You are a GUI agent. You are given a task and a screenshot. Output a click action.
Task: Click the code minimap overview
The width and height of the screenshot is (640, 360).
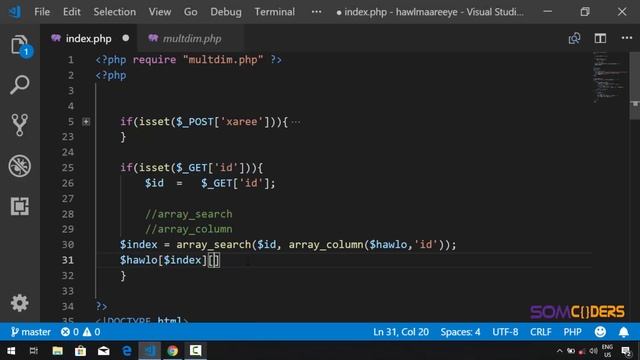609,77
